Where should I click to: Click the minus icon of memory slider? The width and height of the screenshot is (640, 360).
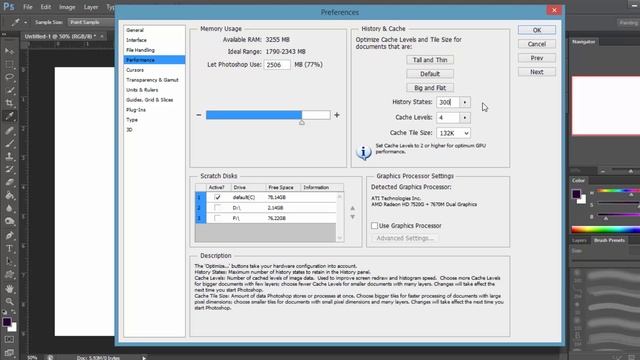pyautogui.click(x=199, y=115)
